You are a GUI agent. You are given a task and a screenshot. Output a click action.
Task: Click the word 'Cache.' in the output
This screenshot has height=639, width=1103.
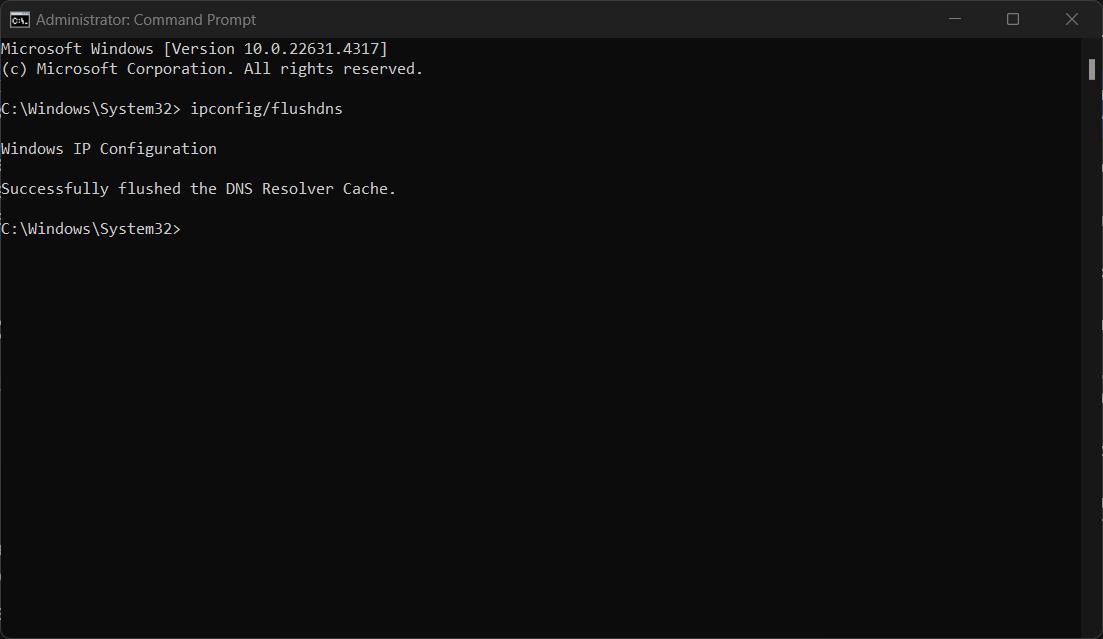[x=369, y=189]
